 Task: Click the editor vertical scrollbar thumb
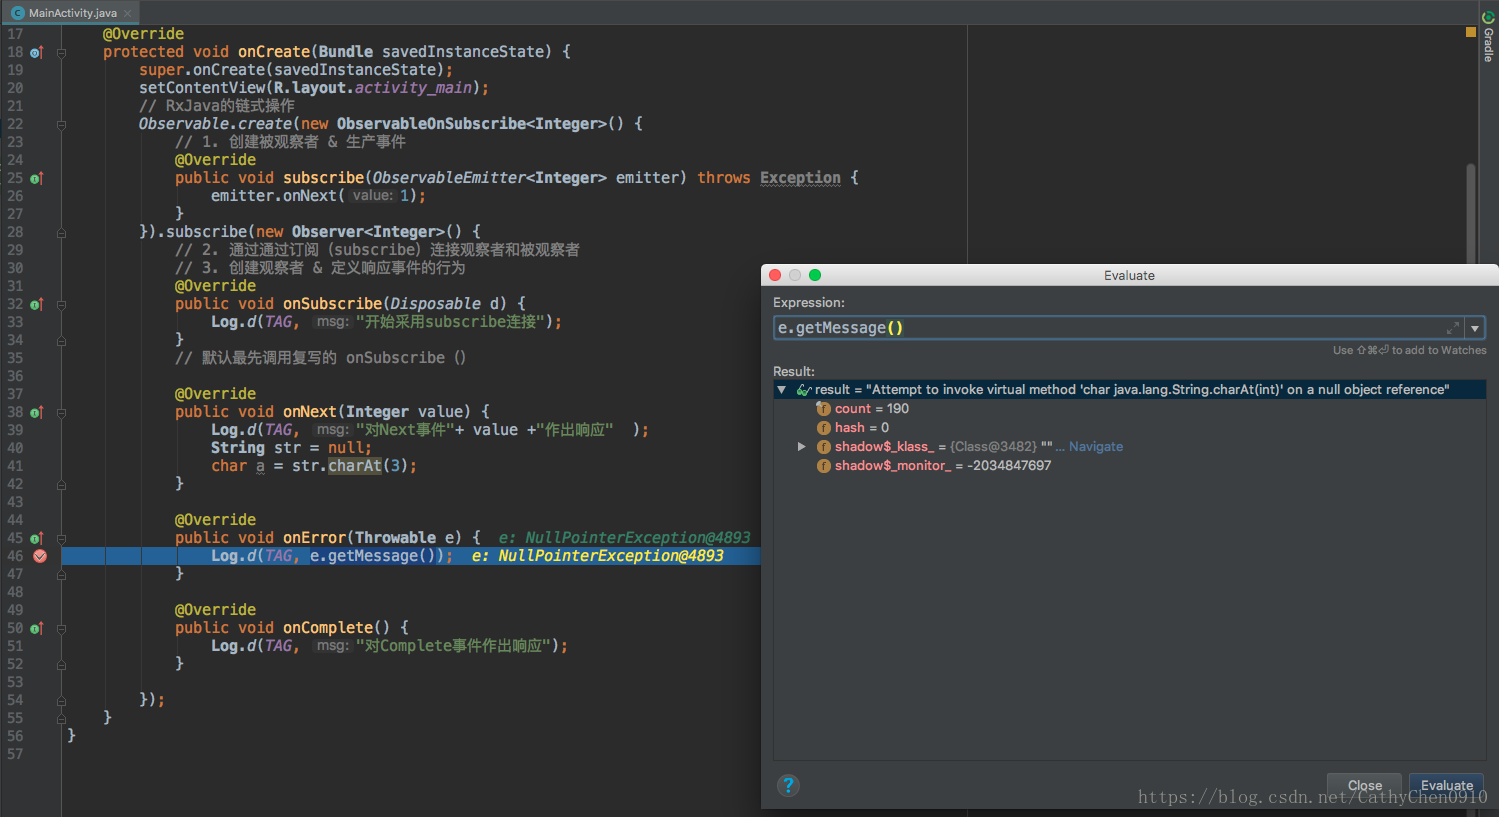tap(1471, 212)
